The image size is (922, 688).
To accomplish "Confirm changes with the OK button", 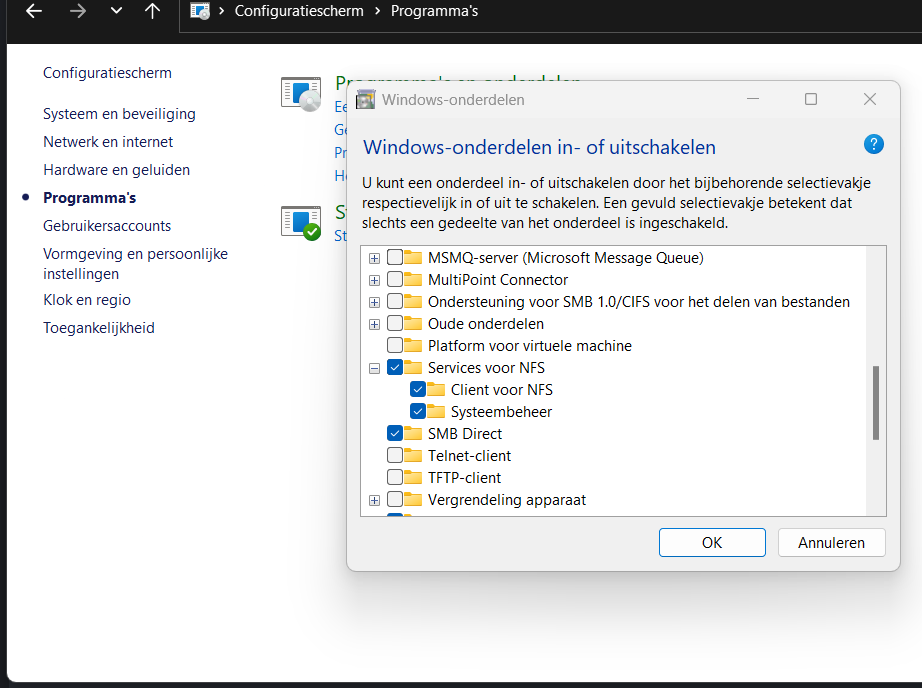I will 712,542.
